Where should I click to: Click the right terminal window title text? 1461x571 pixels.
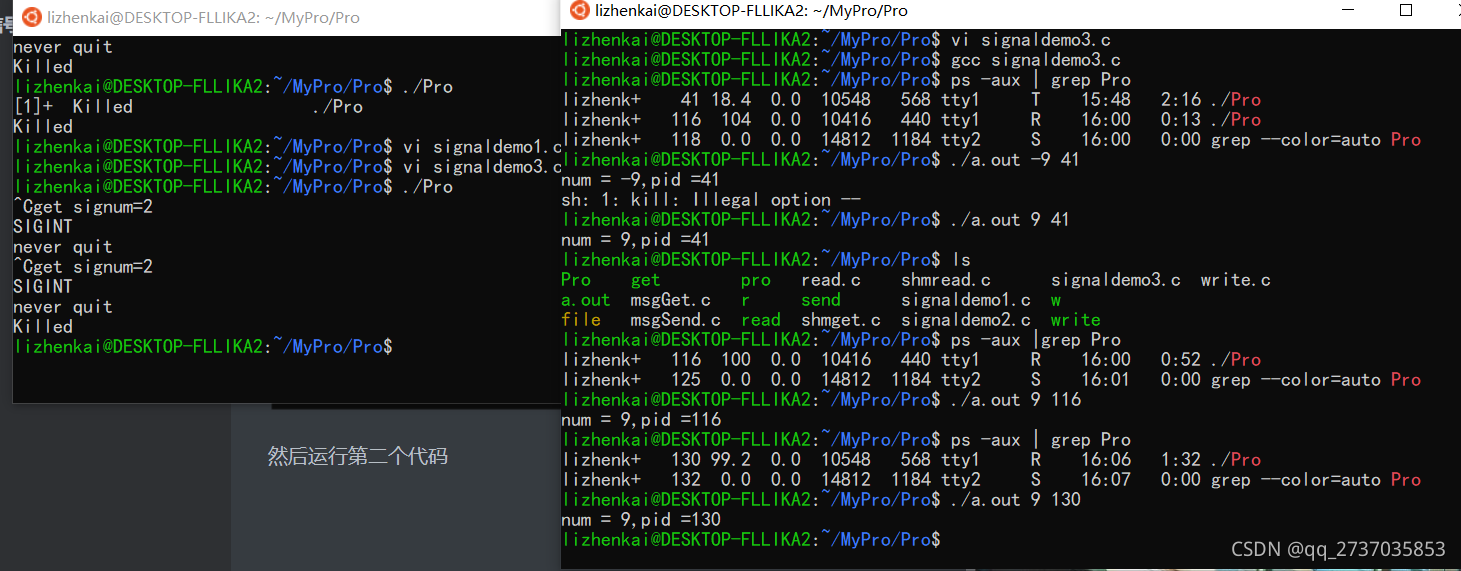click(752, 10)
